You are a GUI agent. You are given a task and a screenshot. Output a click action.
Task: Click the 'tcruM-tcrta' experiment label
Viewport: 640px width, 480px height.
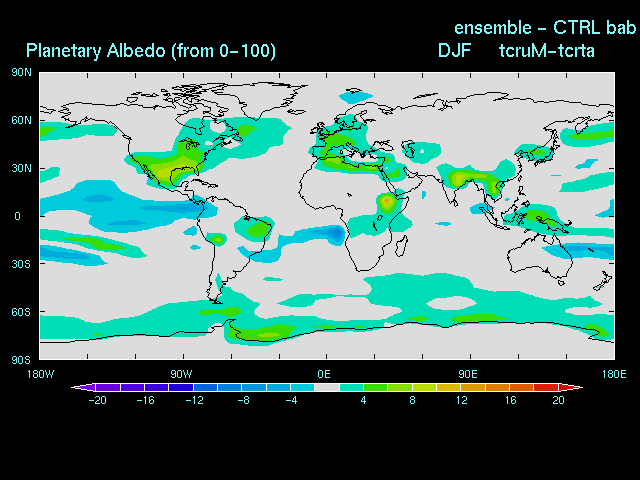(546, 50)
